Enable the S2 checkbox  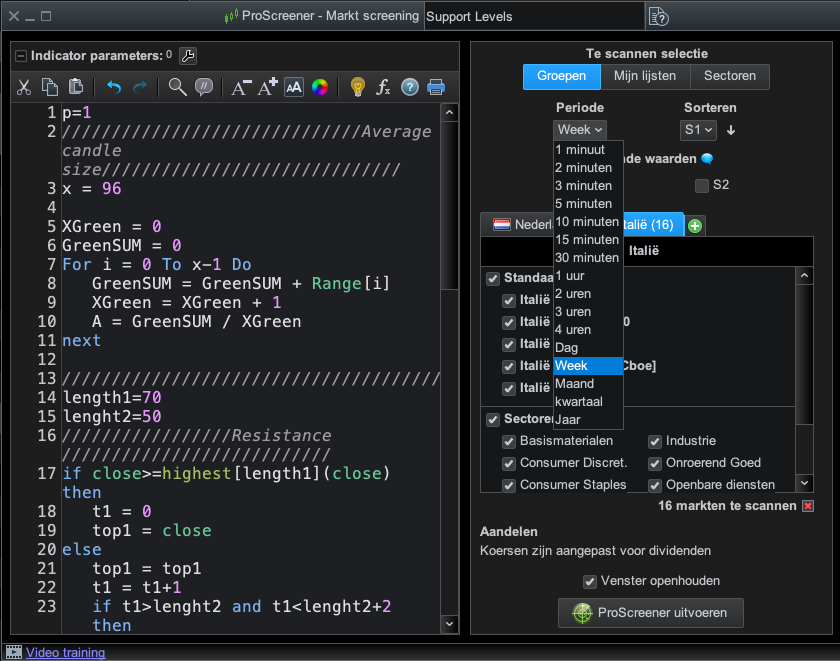pos(702,185)
